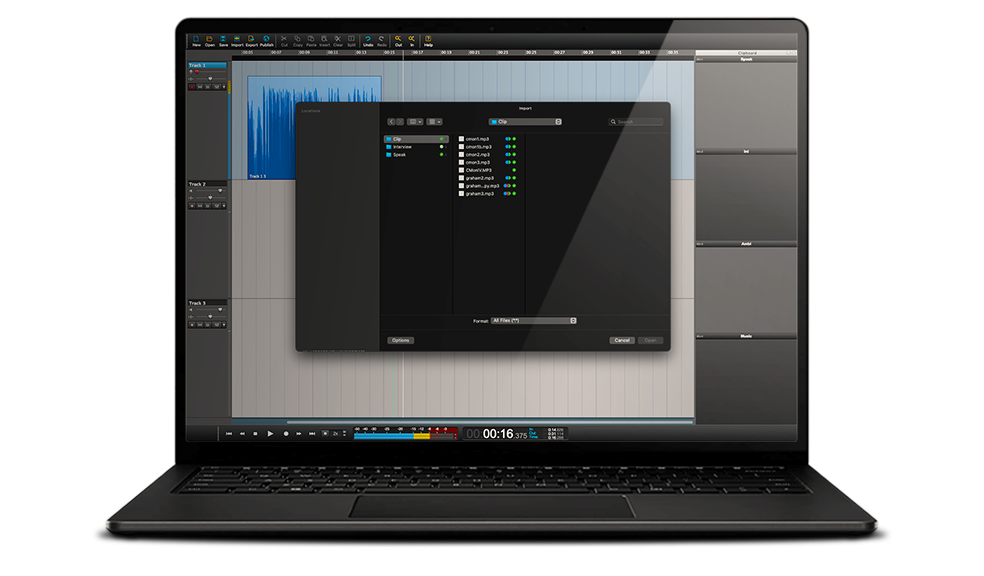Toggle Solo on Track 3
The width and height of the screenshot is (984, 576).
tap(208, 325)
